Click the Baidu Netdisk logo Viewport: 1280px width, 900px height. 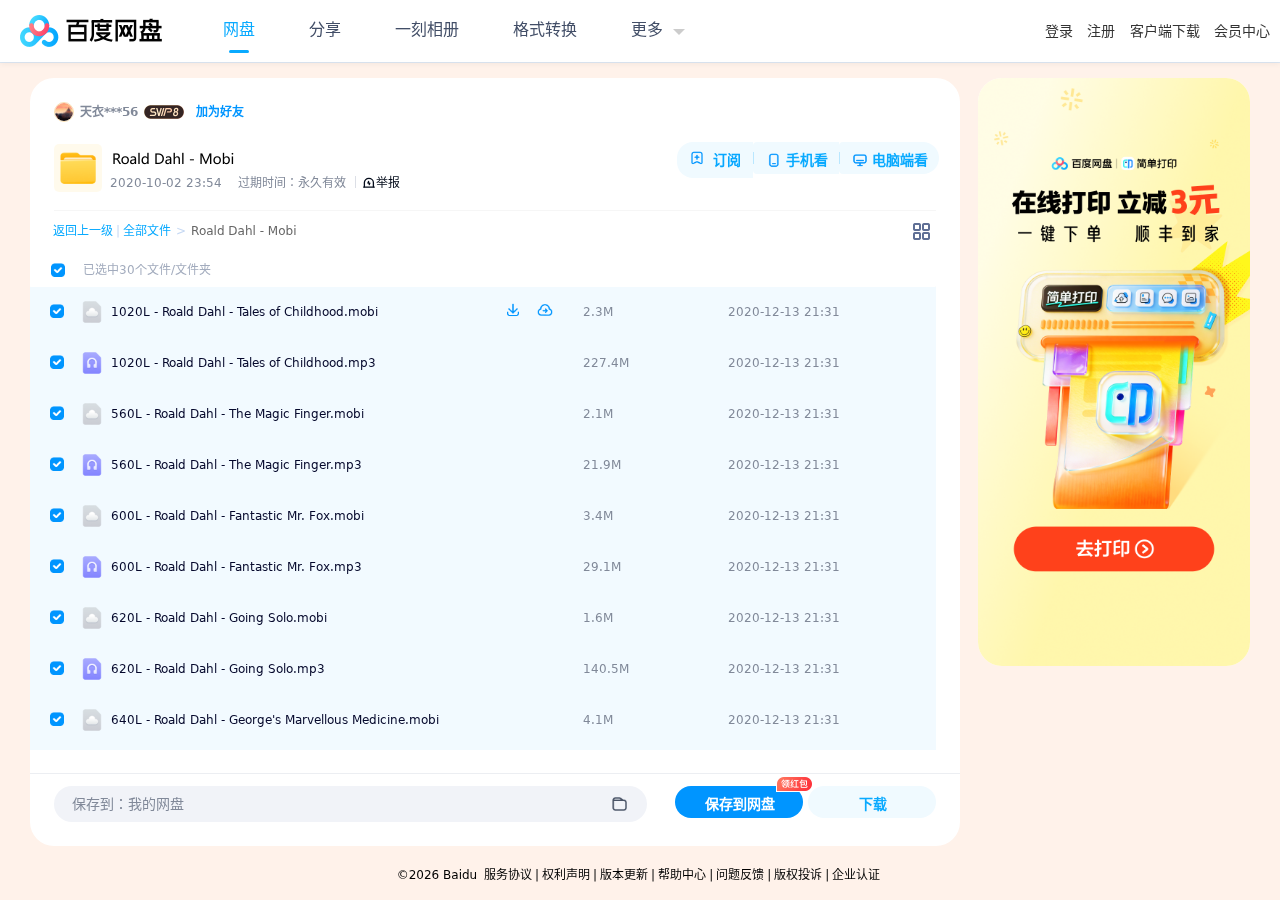[91, 31]
